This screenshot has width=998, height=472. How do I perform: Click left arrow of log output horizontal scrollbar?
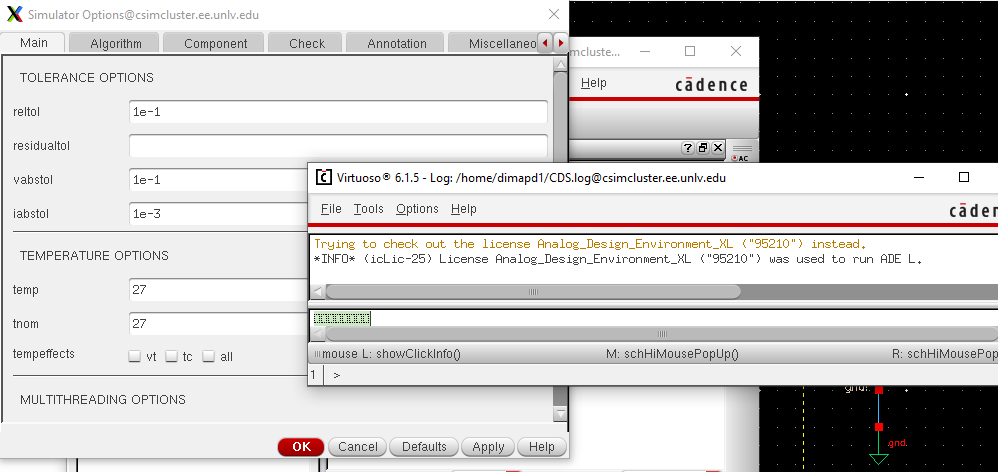tap(318, 292)
